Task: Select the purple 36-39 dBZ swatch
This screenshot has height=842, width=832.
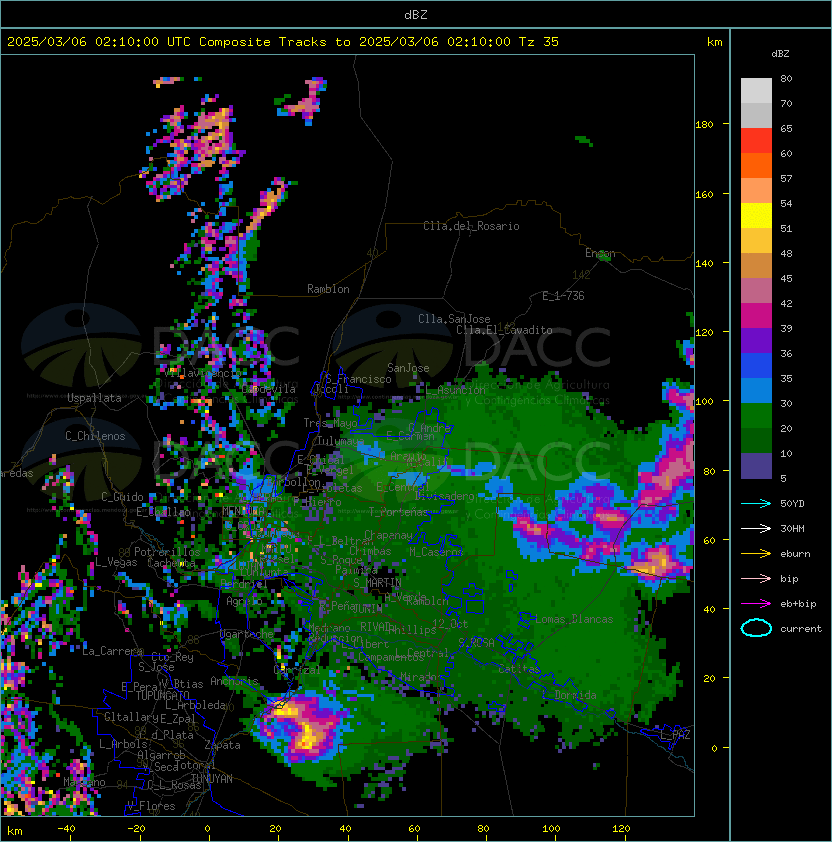Action: (x=756, y=340)
